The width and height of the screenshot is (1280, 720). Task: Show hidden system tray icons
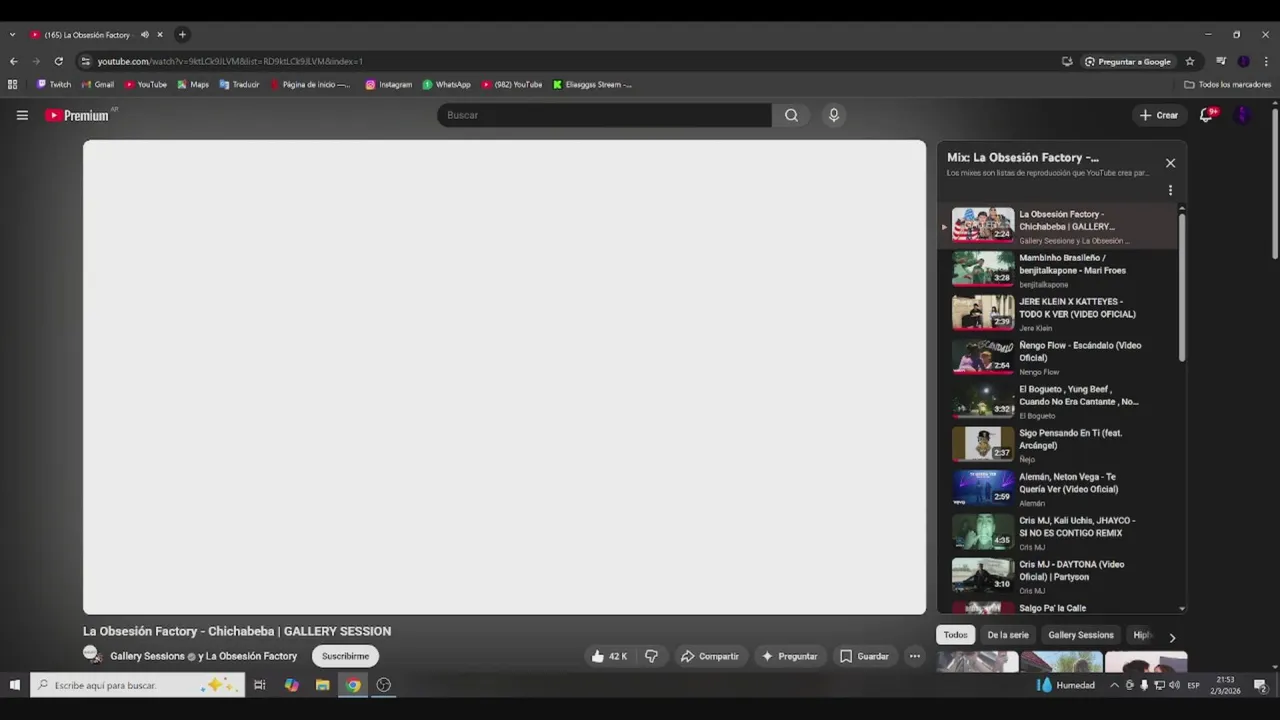1114,685
